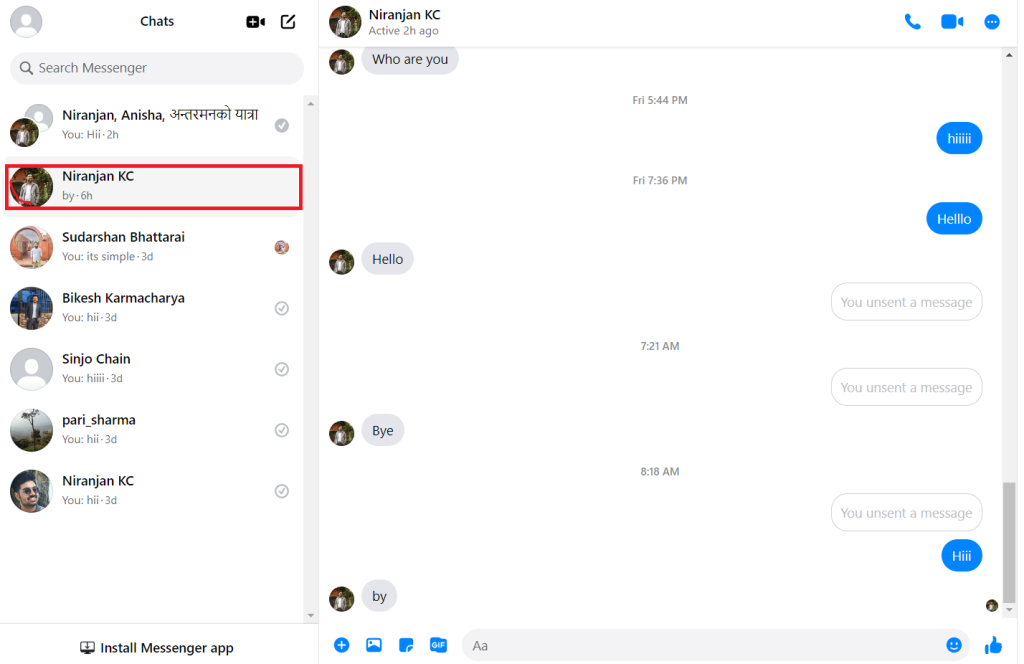Click Sinjo Chain default avatar
This screenshot has height=664, width=1024.
[31, 369]
